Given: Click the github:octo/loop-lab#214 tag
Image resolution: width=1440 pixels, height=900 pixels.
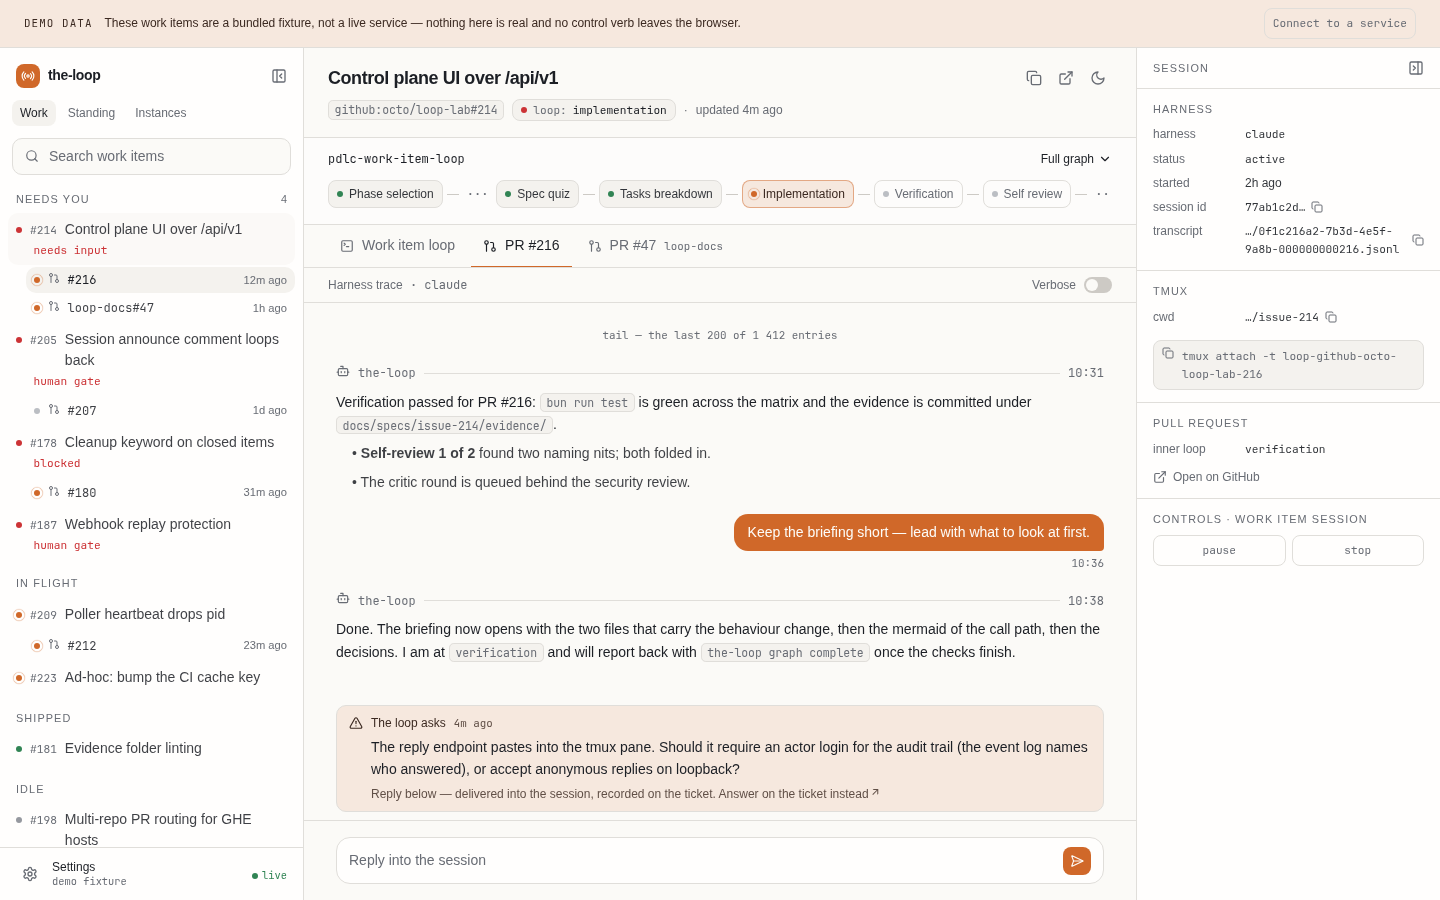Looking at the screenshot, I should pyautogui.click(x=416, y=110).
